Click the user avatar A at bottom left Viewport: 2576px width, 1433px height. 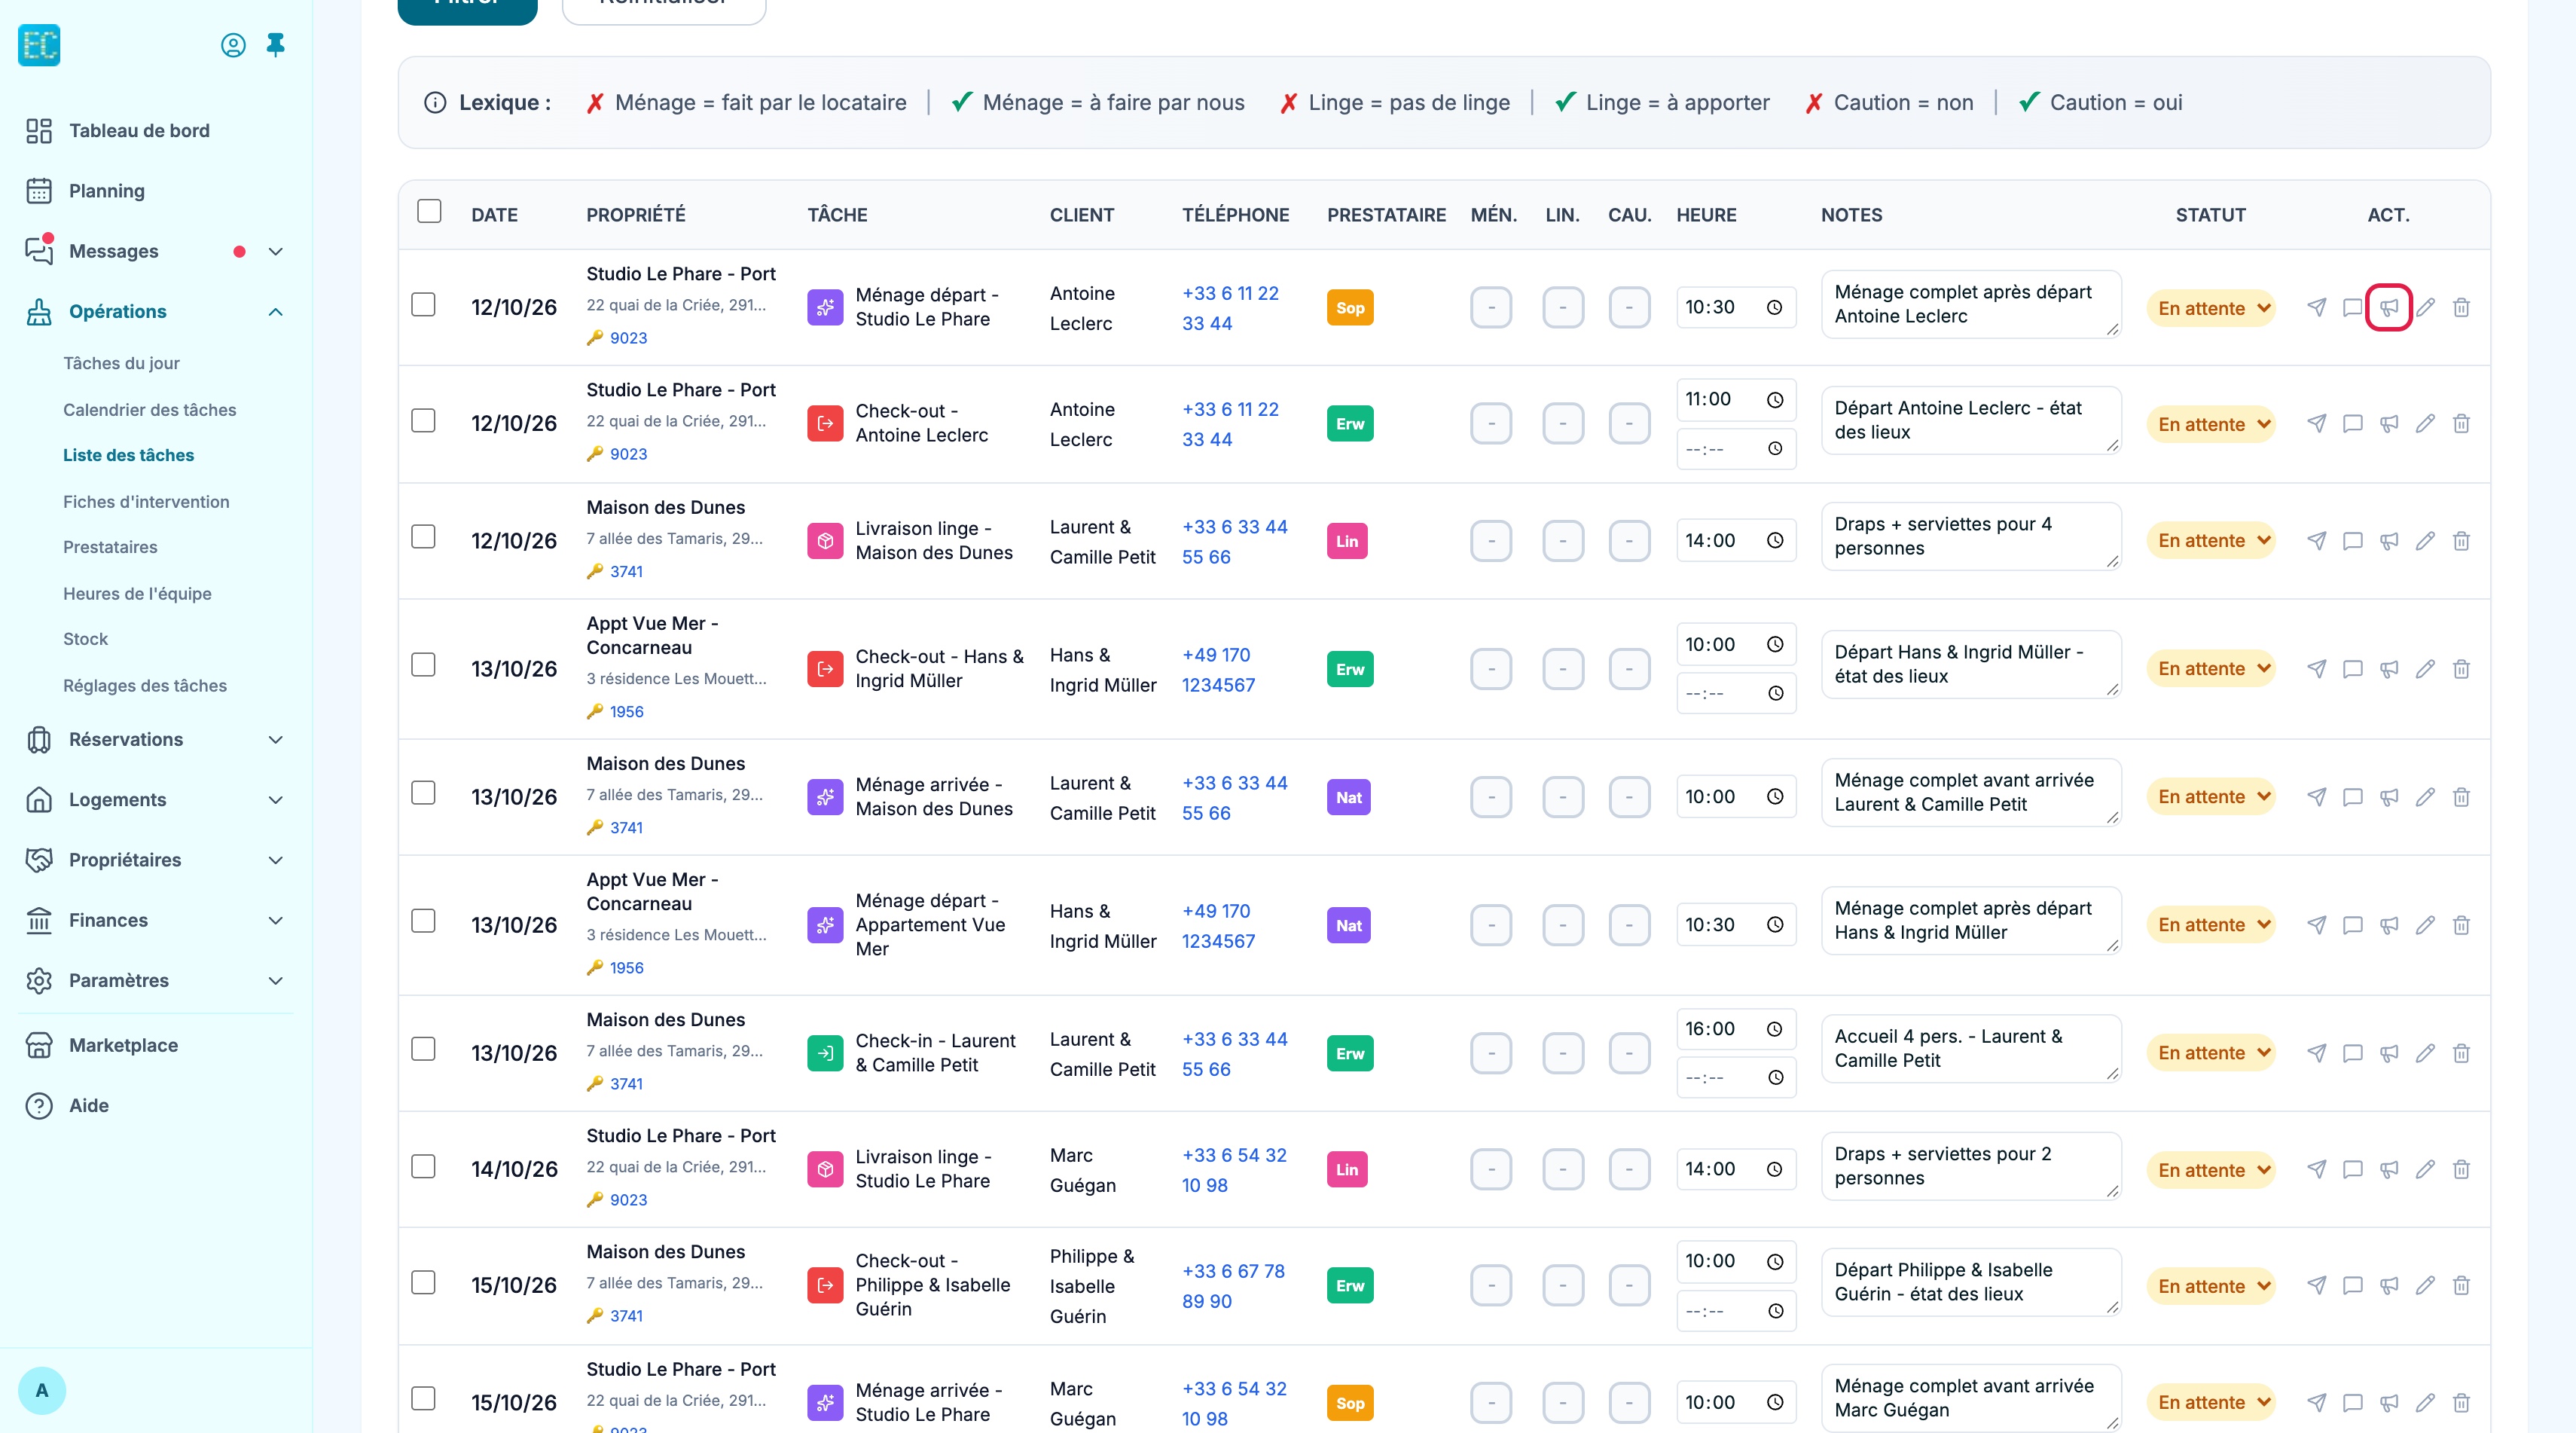[x=42, y=1390]
